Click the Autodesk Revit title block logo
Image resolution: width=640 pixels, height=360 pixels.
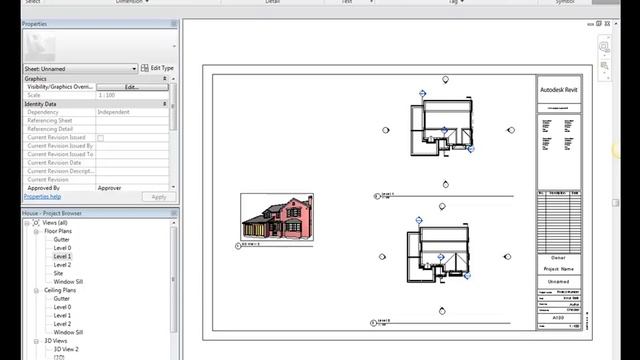pyautogui.click(x=559, y=90)
